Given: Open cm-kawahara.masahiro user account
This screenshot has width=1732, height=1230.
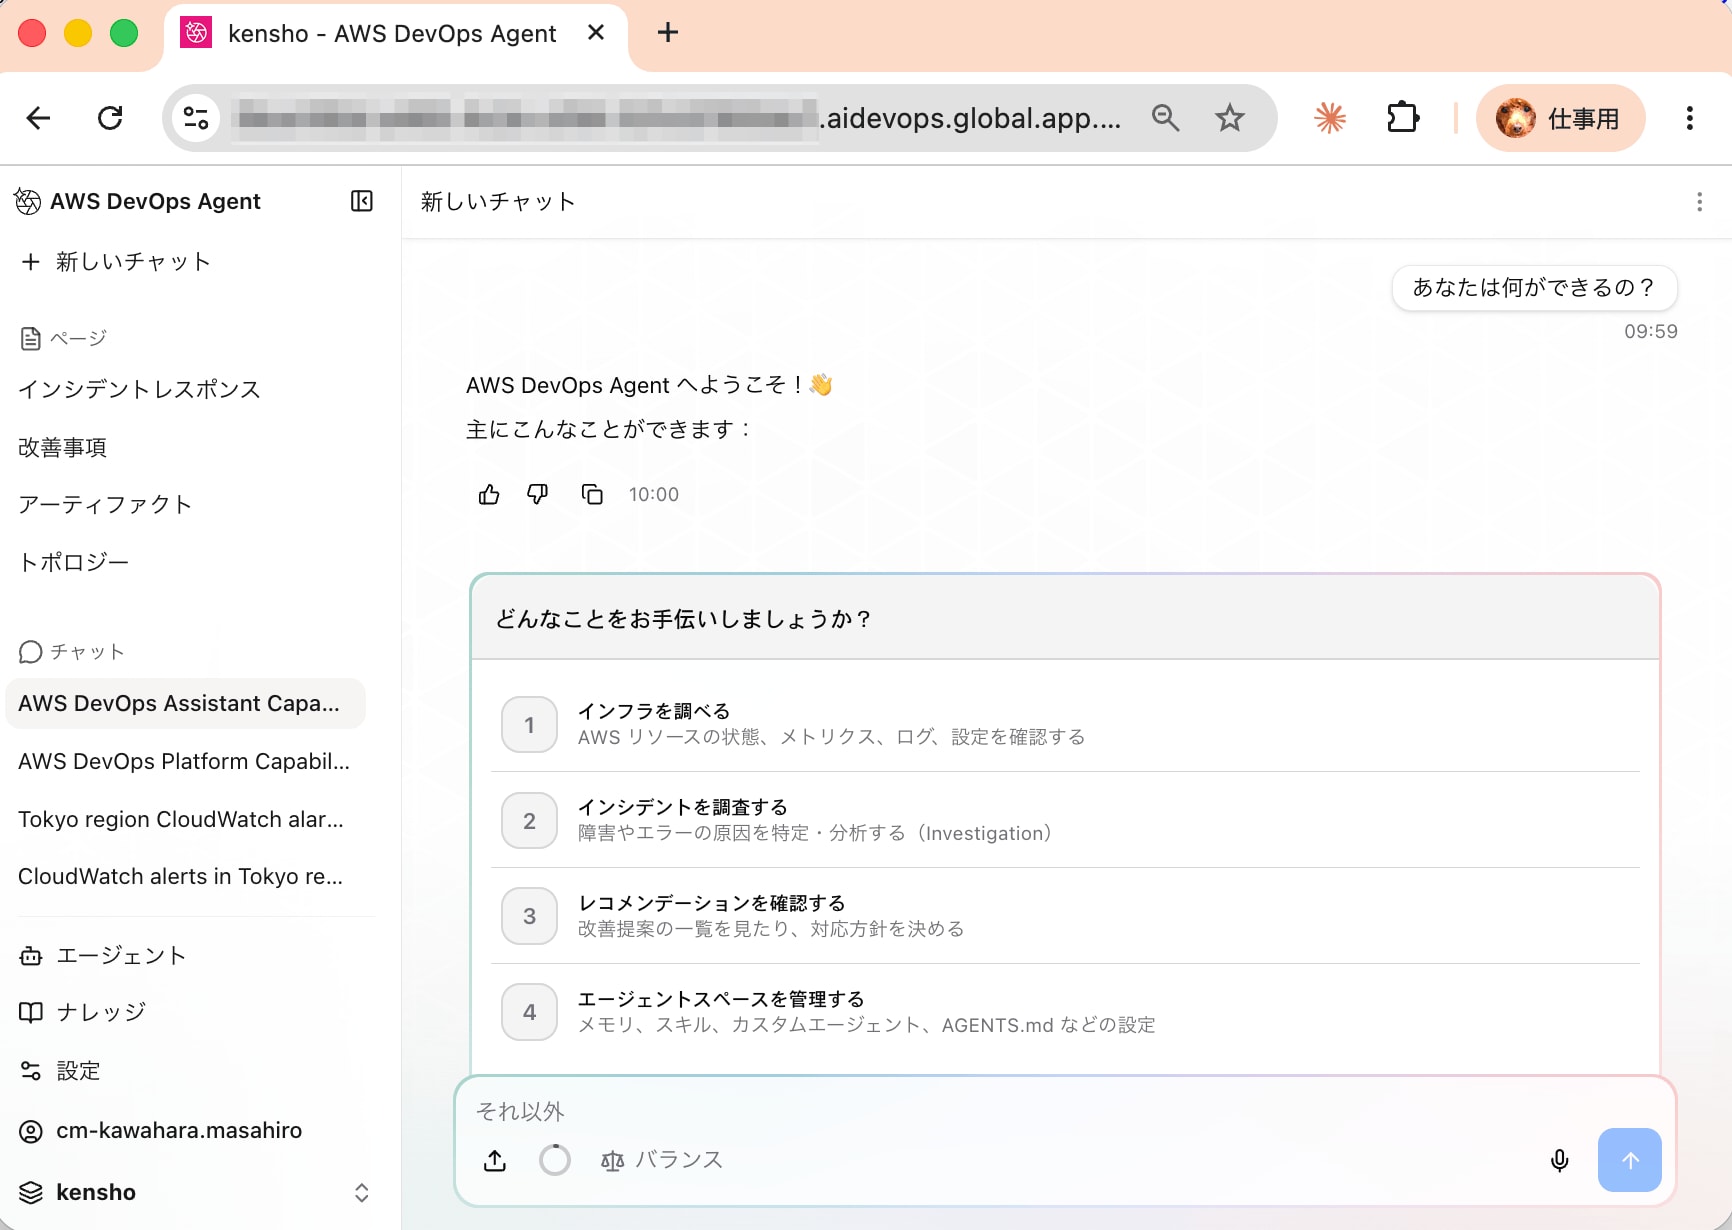Looking at the screenshot, I should (160, 1130).
